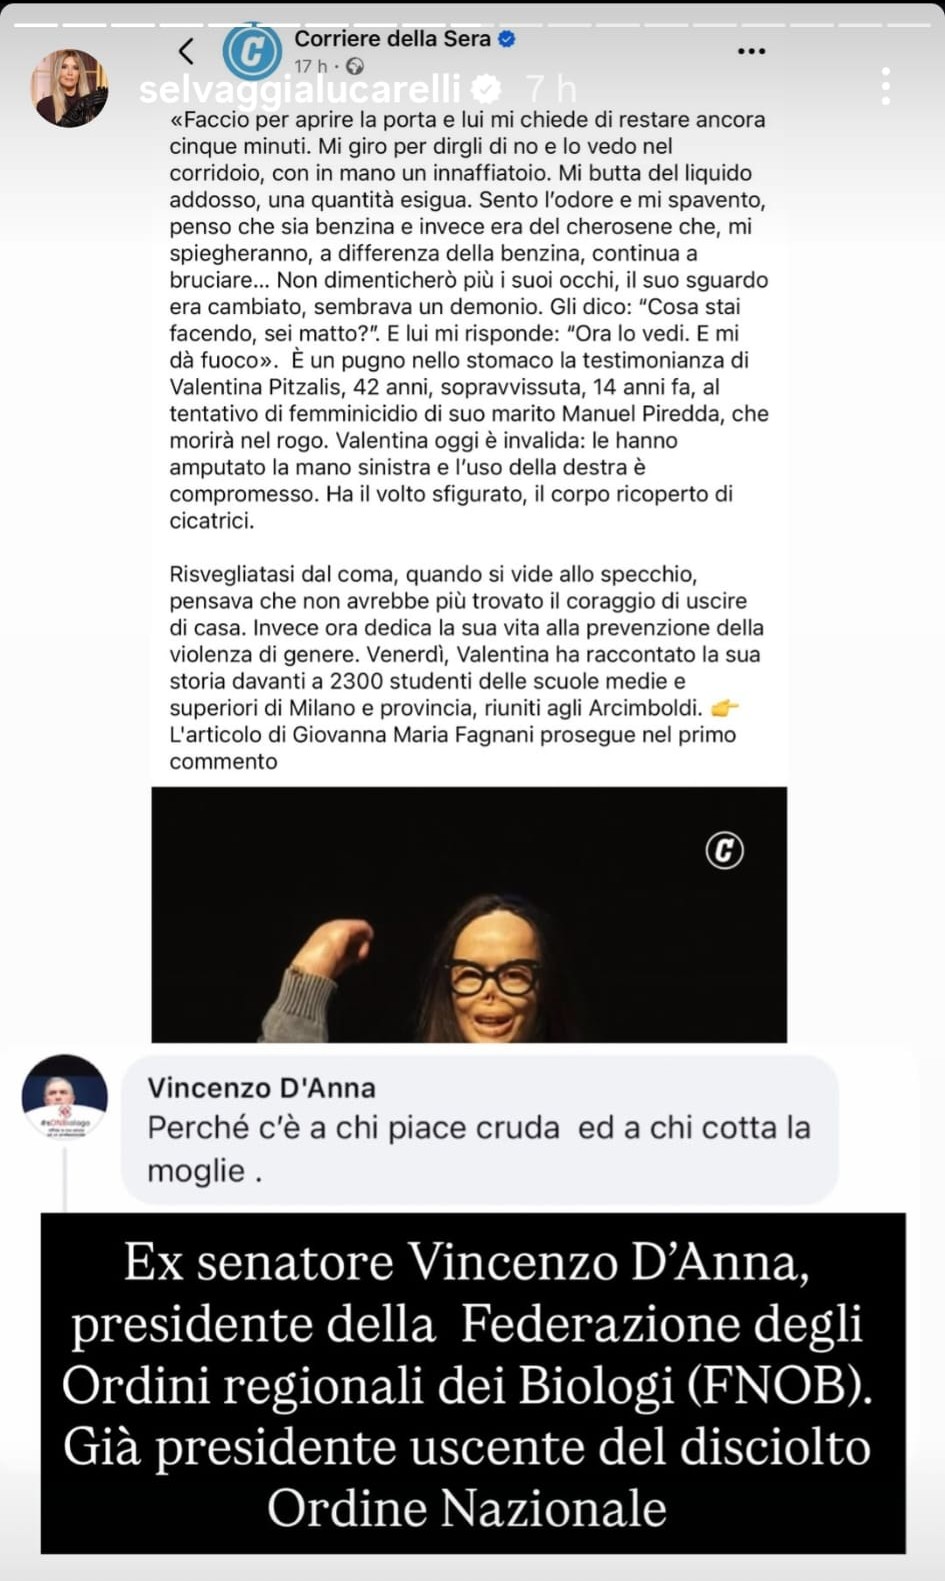945x1581 pixels.
Task: Tap the white verified badge after selvaggialucarelli
Action: [x=486, y=89]
